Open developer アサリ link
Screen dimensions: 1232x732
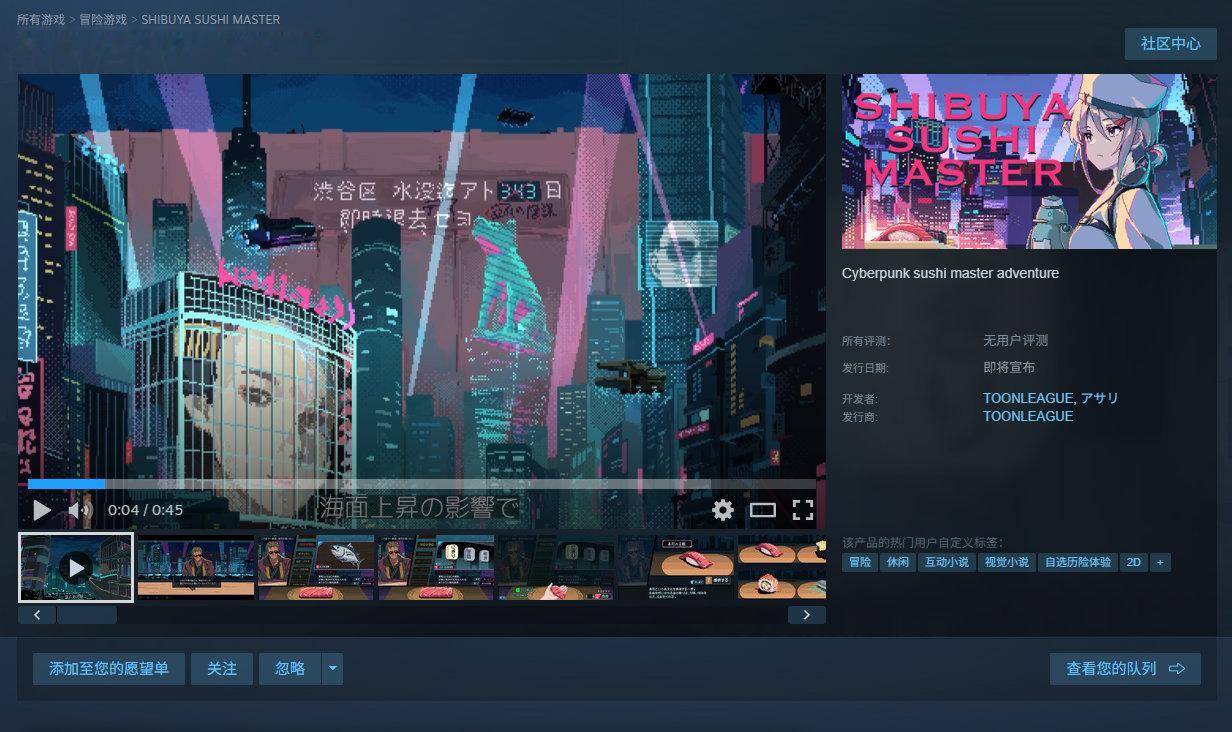(1100, 398)
